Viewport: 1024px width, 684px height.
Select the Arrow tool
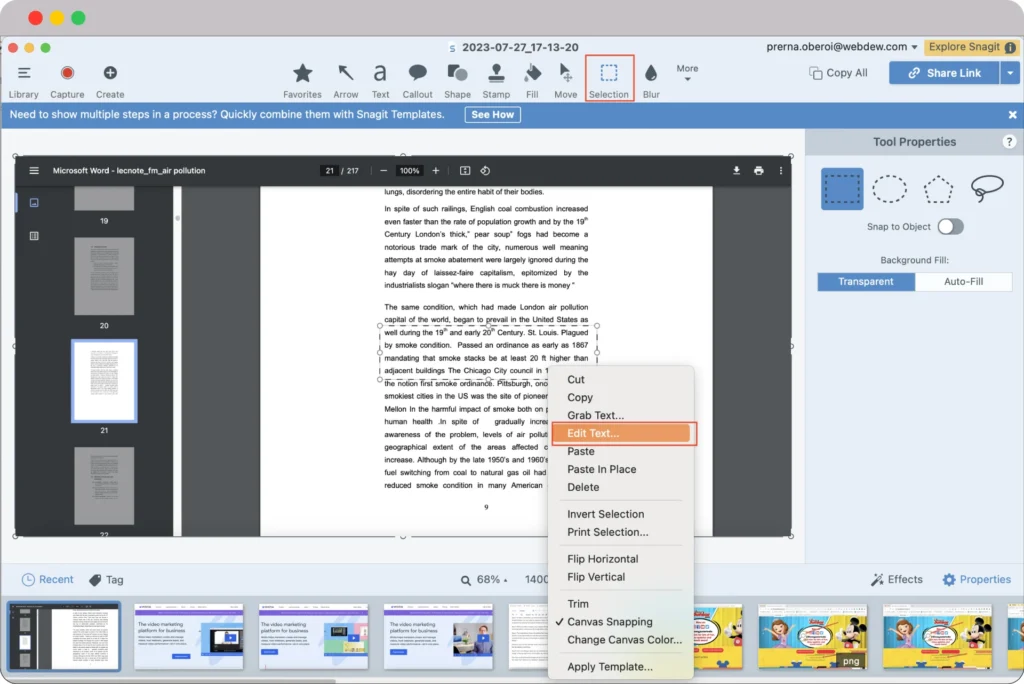click(345, 75)
